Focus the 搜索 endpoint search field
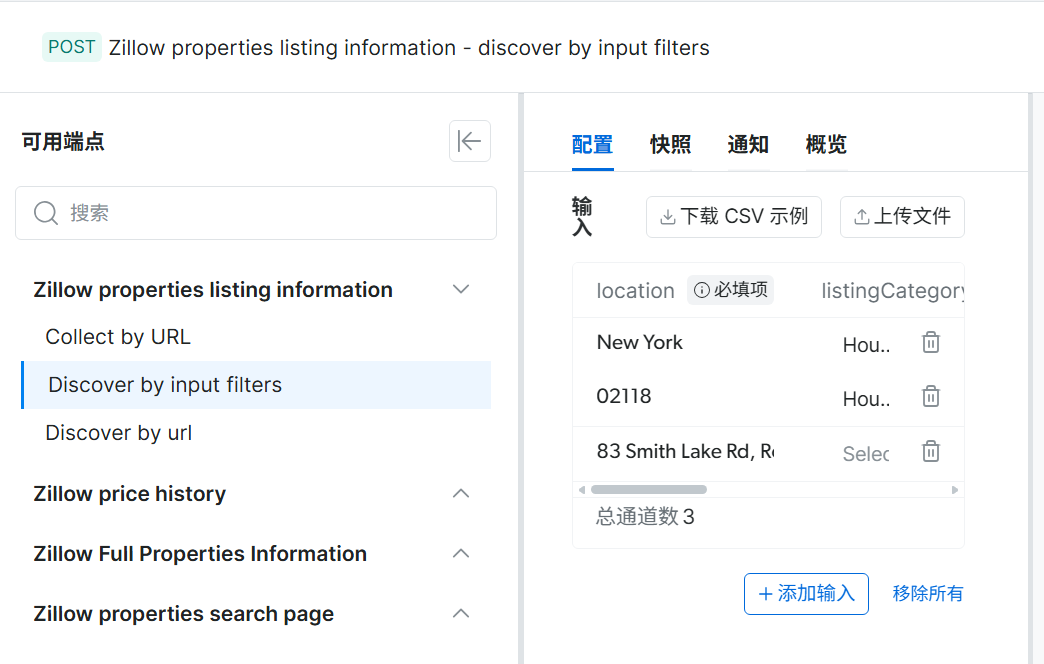The image size is (1044, 664). click(x=256, y=213)
